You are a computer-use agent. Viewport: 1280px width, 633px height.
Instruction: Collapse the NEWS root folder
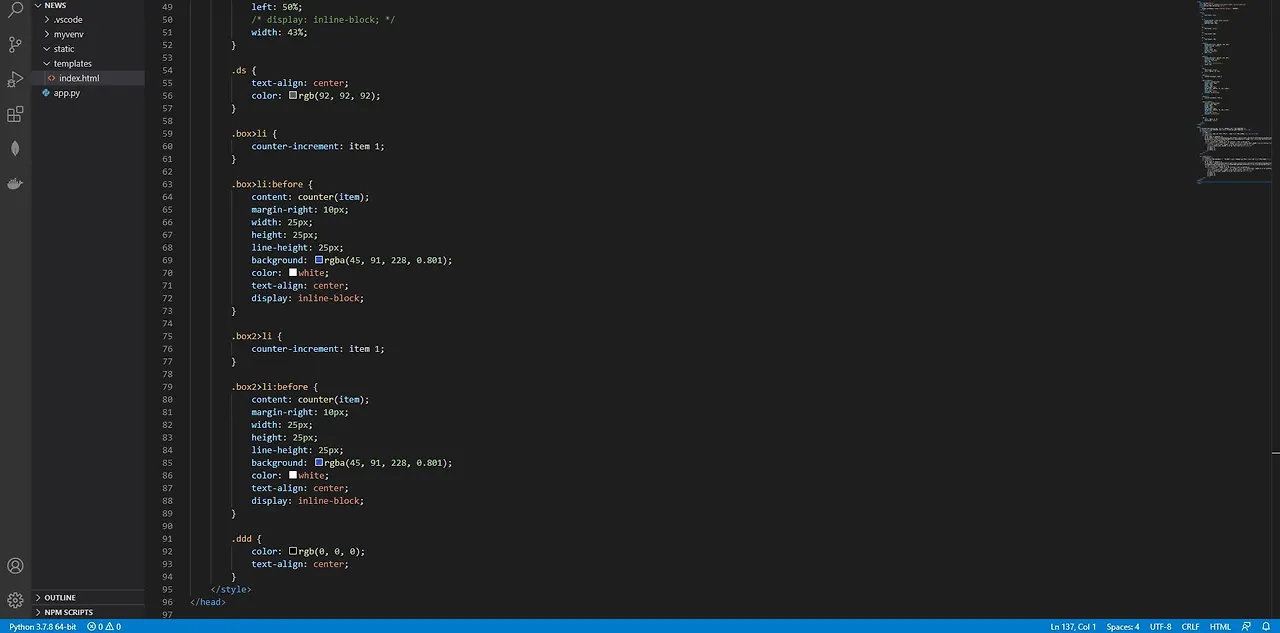point(37,5)
